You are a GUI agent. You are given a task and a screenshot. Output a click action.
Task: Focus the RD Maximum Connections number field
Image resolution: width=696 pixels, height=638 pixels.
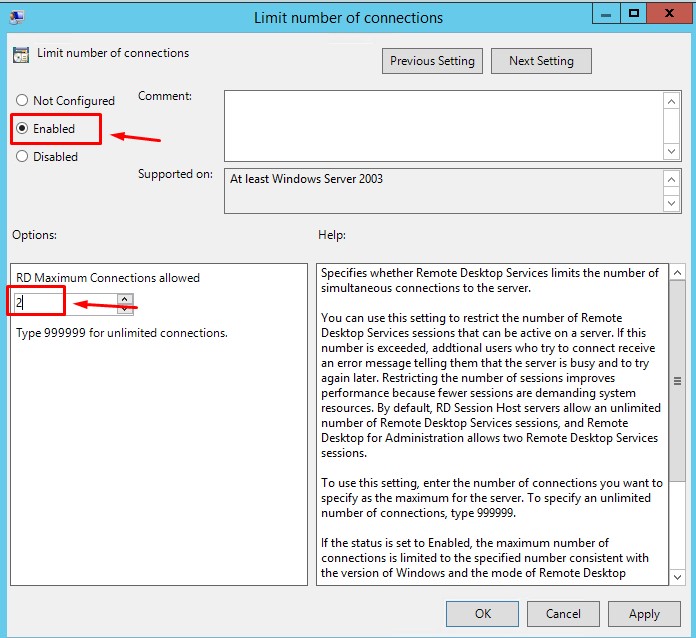click(x=63, y=301)
